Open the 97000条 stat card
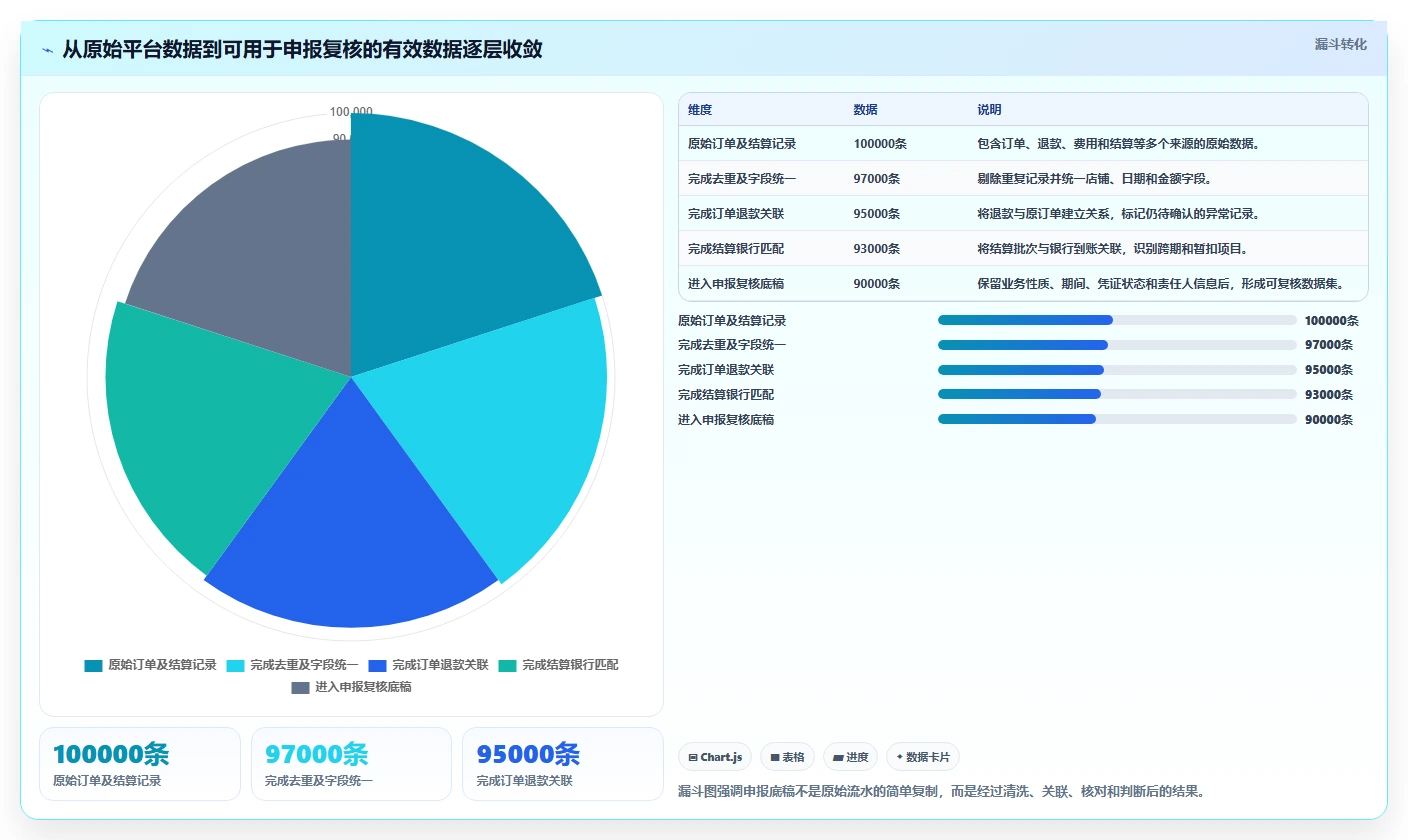Screen dimensions: 1408x840 351,764
